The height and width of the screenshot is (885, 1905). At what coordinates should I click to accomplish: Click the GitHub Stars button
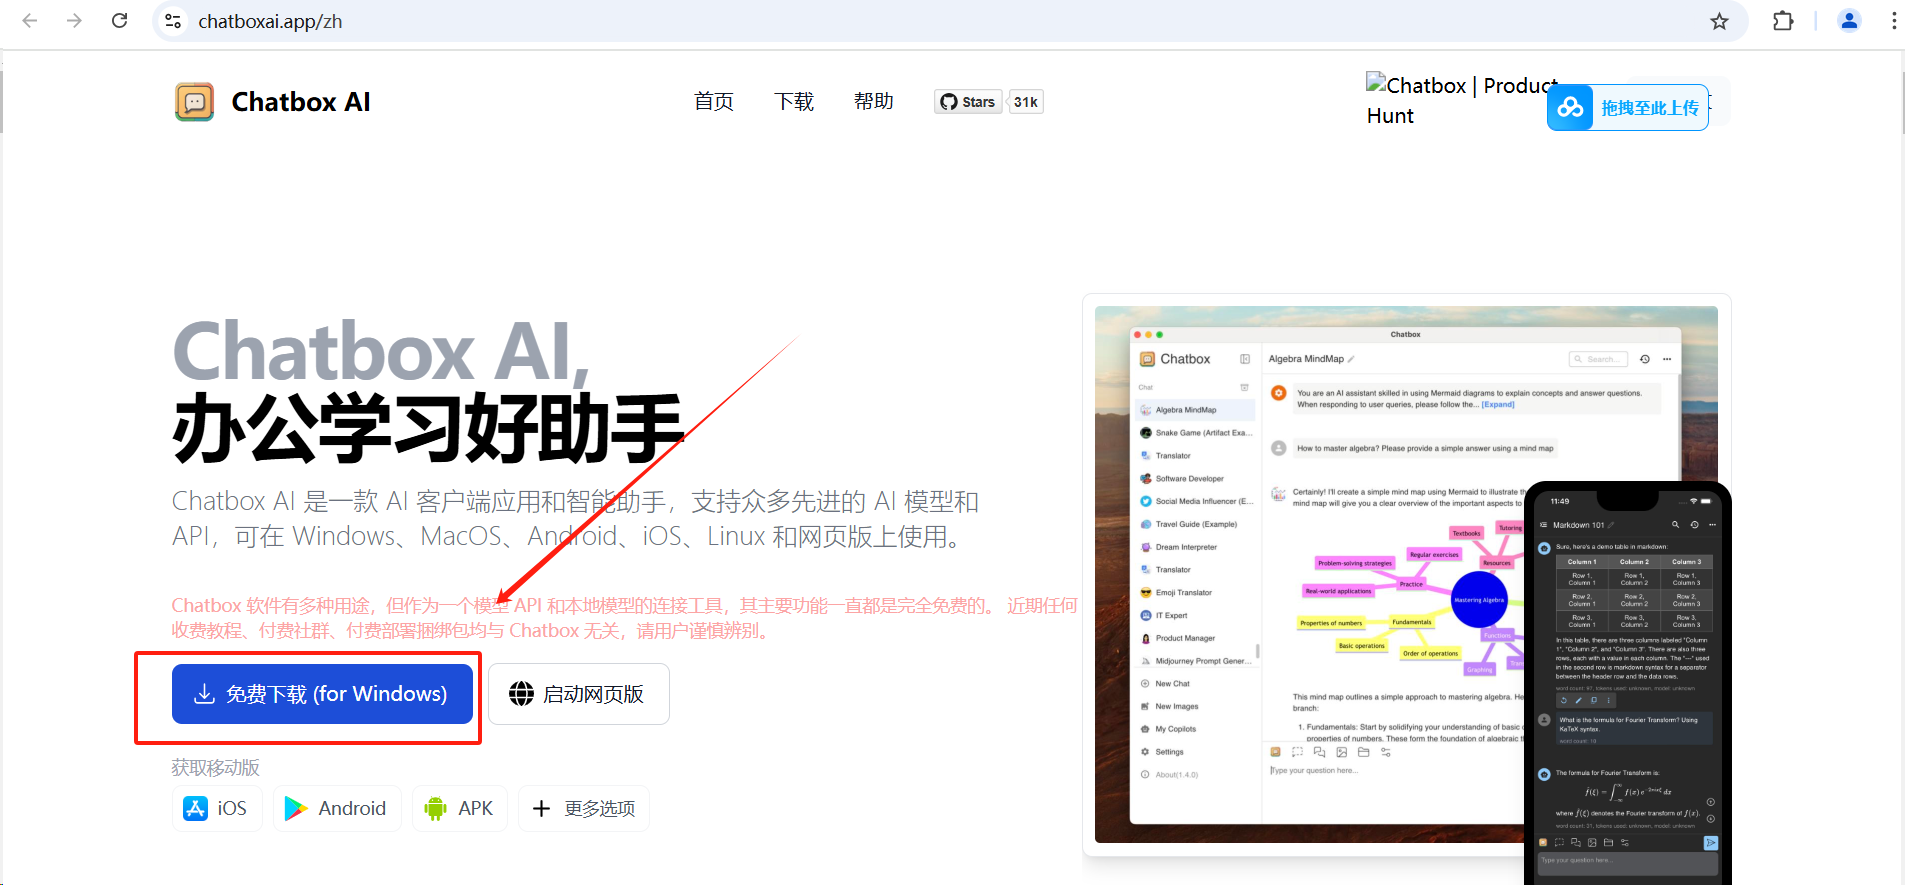coord(968,102)
